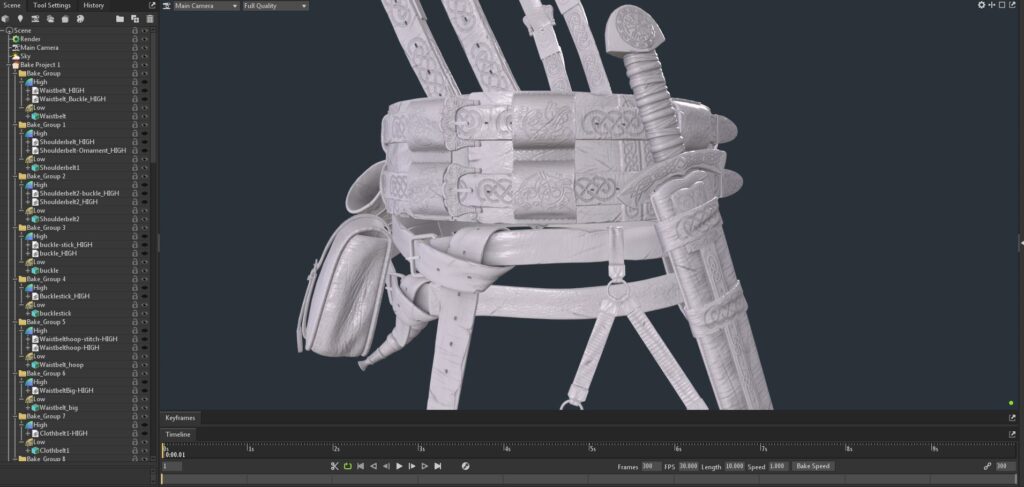This screenshot has width=1024, height=487.
Task: Click the camera icon beside Main Camera dropdown
Action: (167, 5)
